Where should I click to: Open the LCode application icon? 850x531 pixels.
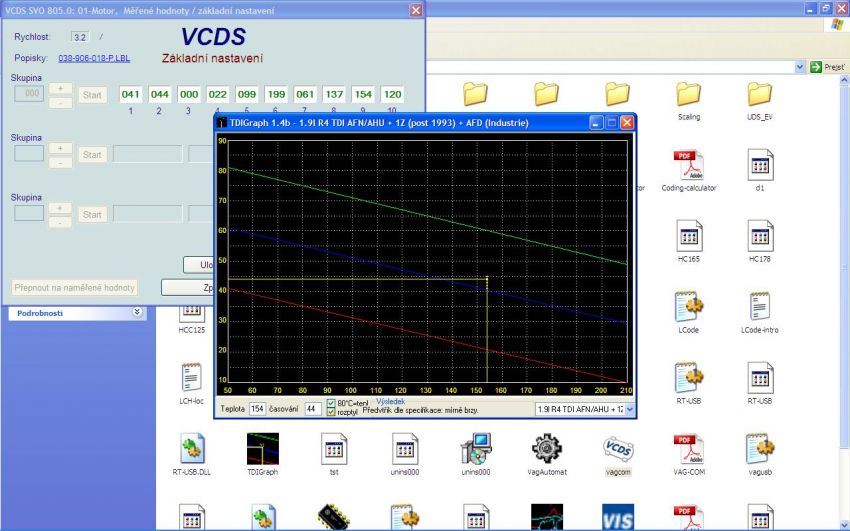point(688,307)
